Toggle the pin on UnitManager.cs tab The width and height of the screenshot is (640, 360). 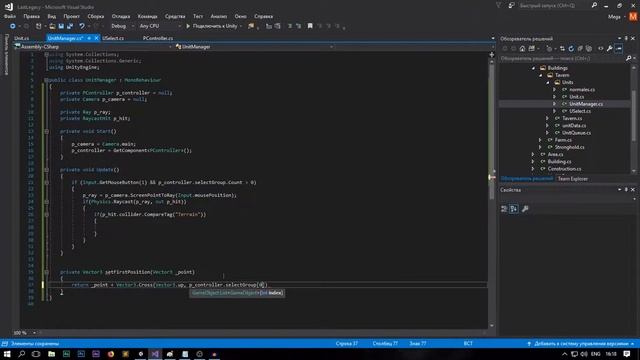point(89,38)
